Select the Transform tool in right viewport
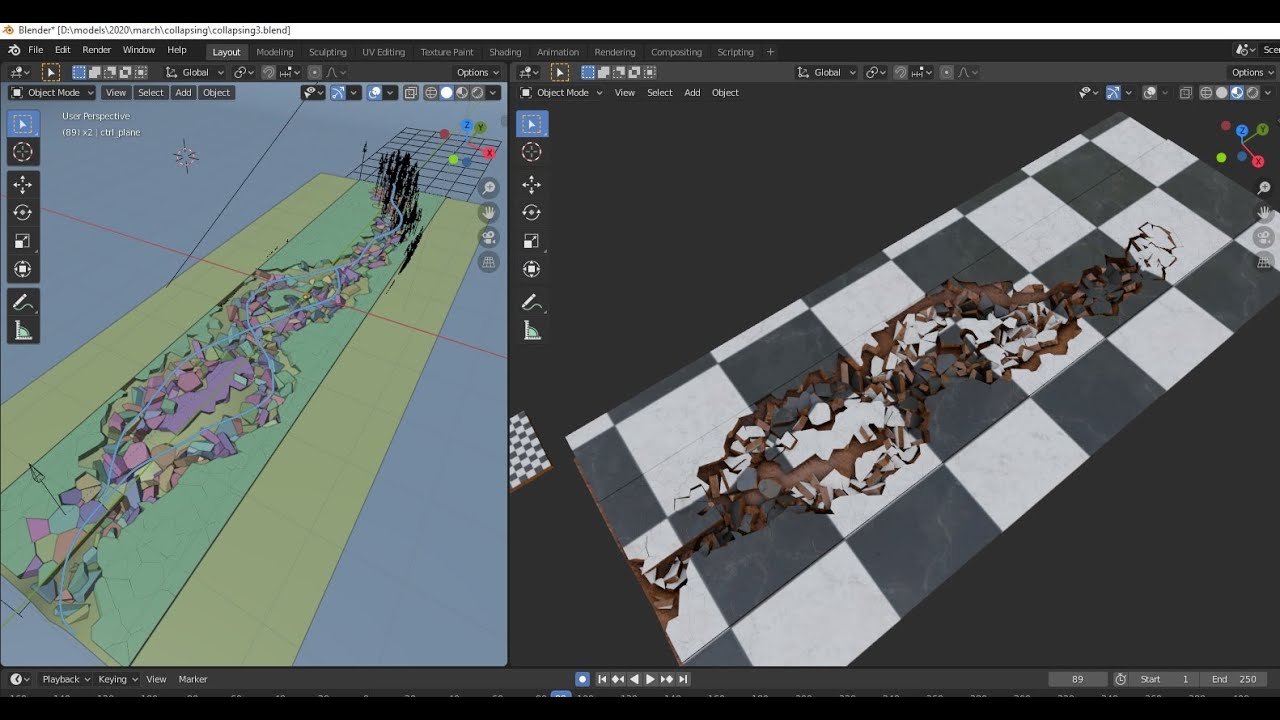 [x=532, y=269]
